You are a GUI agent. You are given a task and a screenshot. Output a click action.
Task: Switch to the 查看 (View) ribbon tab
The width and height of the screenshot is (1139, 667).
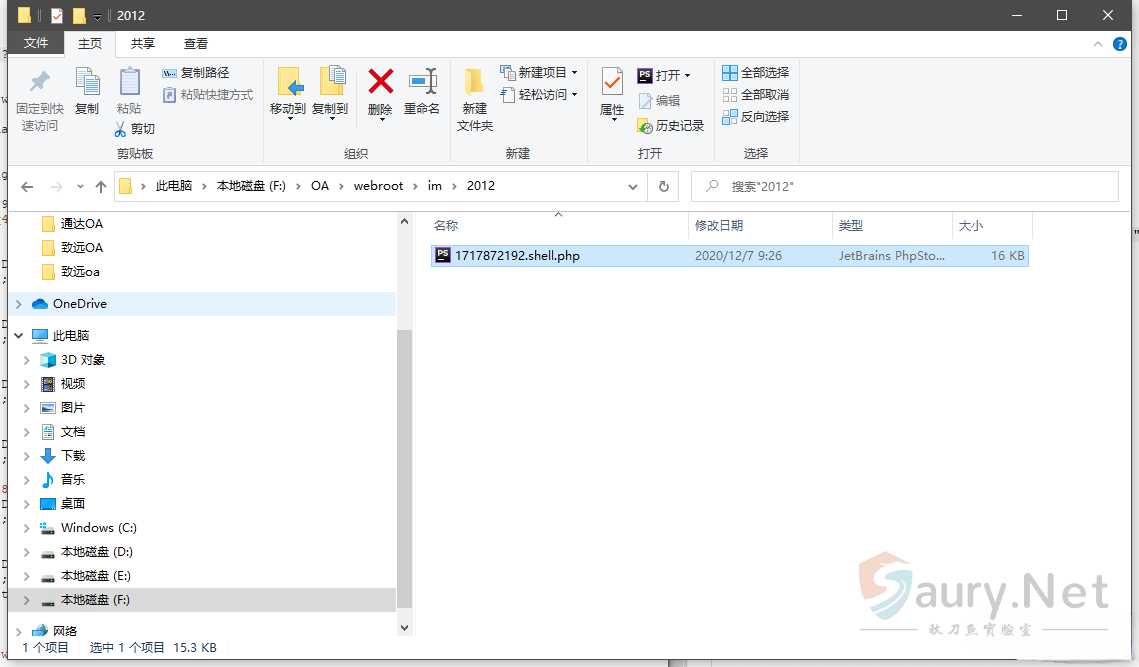tap(196, 44)
